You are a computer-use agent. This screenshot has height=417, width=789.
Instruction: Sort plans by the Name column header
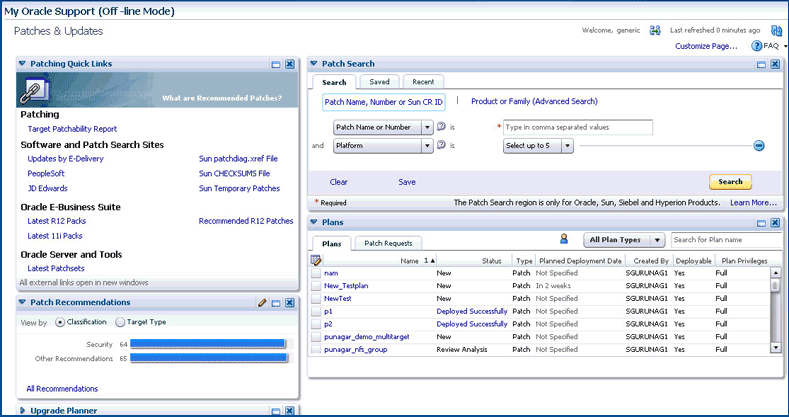[x=409, y=261]
